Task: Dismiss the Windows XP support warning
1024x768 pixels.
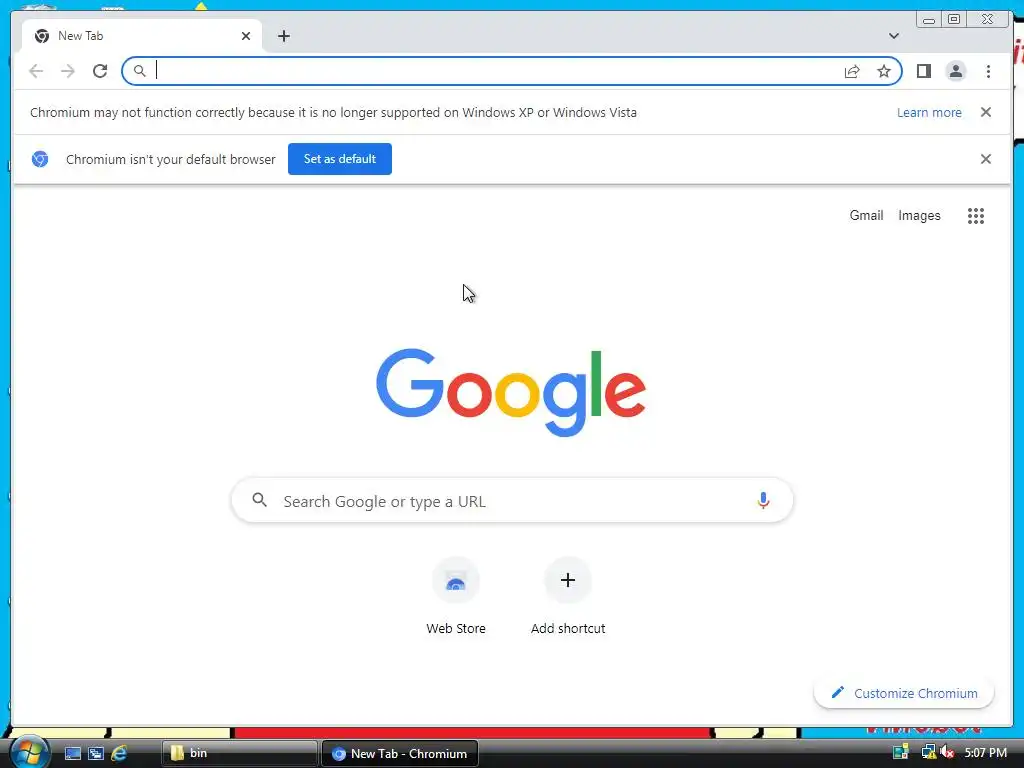Action: pos(985,112)
